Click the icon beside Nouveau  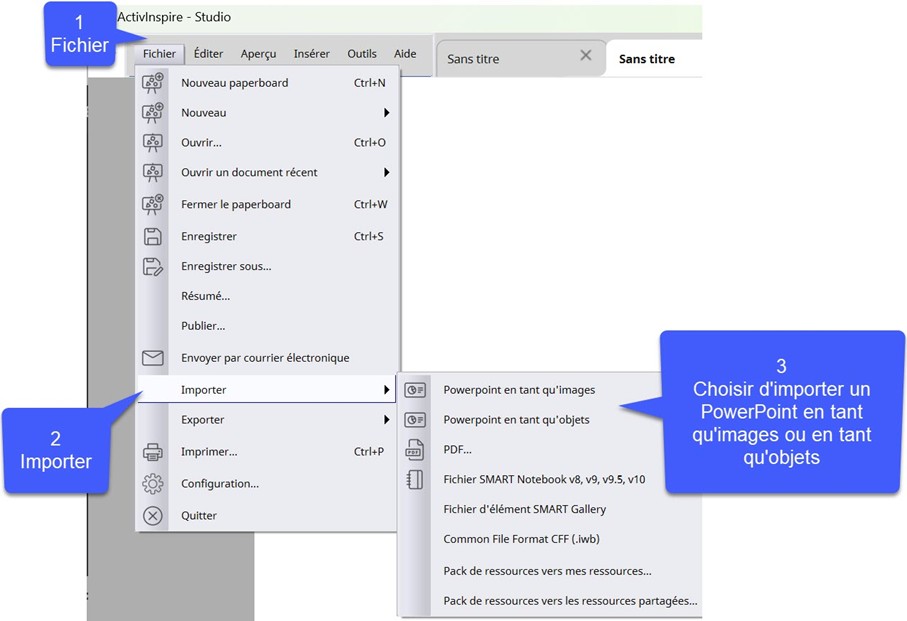[153, 113]
